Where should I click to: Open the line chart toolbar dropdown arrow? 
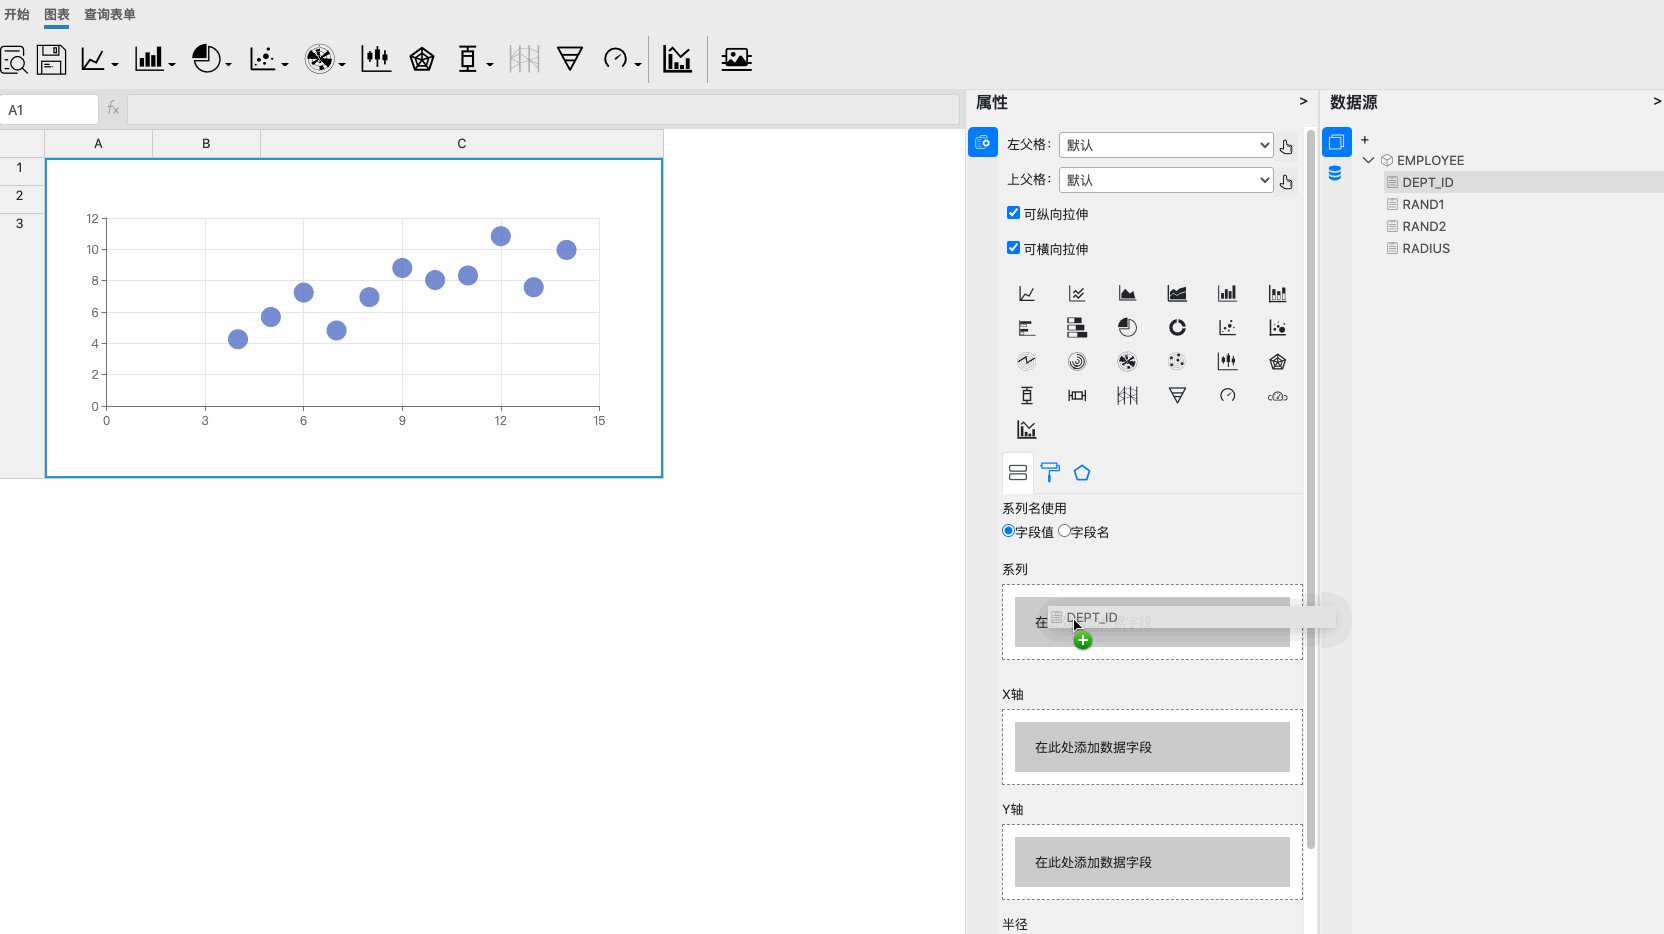tap(115, 64)
